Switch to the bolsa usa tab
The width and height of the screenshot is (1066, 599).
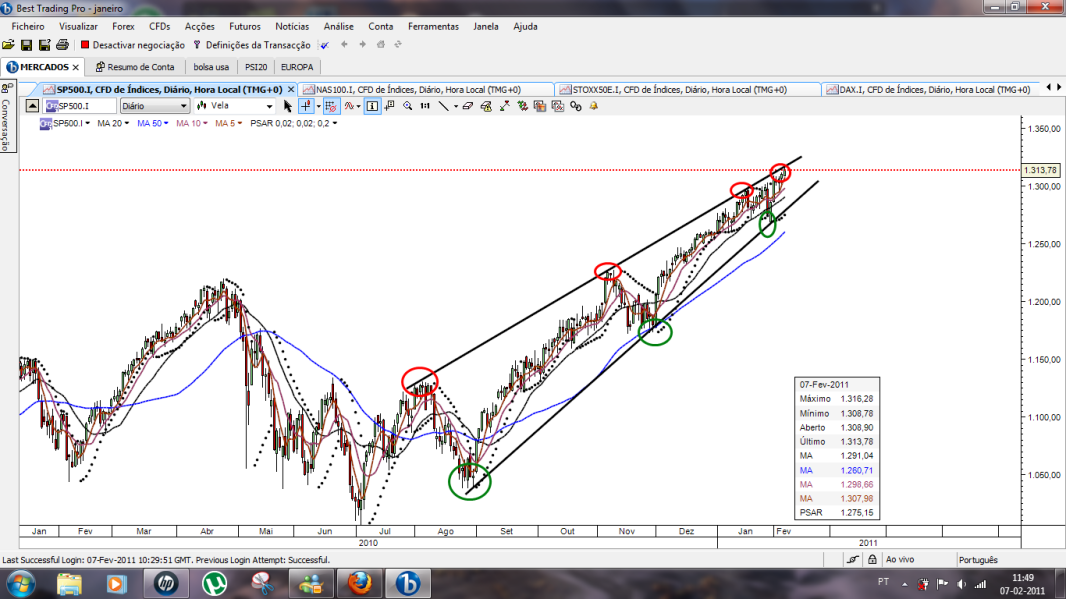click(211, 67)
